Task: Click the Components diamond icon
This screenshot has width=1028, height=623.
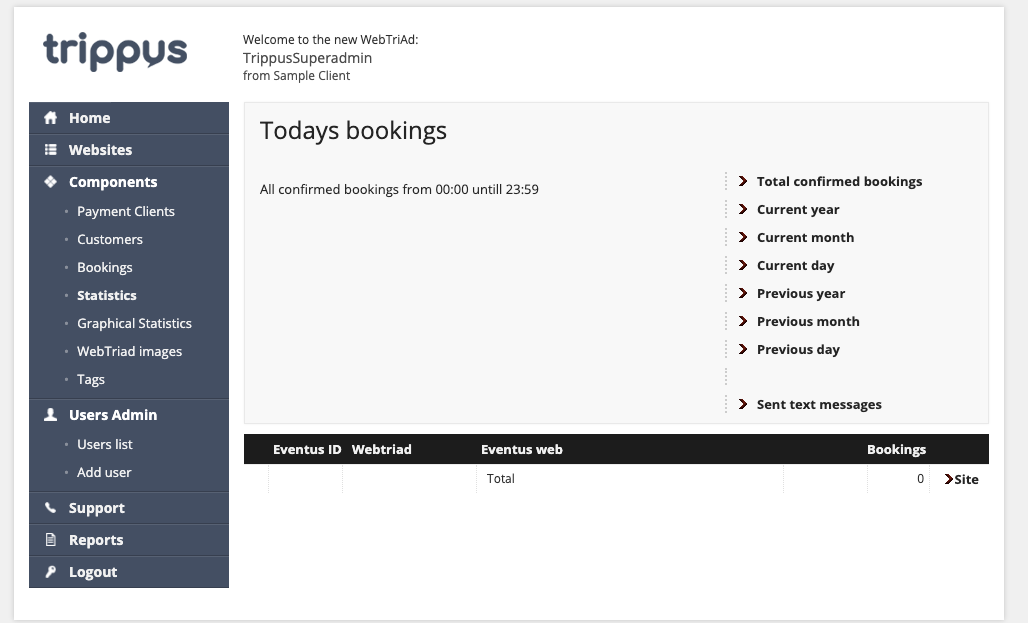Action: [x=50, y=182]
